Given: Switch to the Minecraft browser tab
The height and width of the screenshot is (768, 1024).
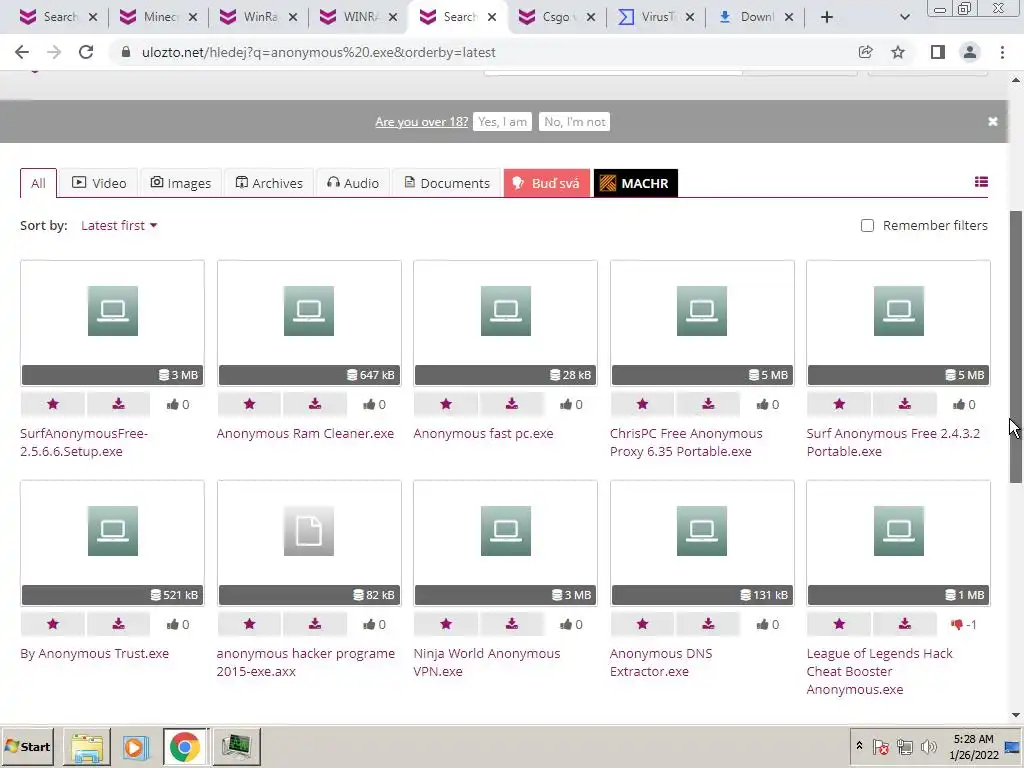Looking at the screenshot, I should point(159,17).
